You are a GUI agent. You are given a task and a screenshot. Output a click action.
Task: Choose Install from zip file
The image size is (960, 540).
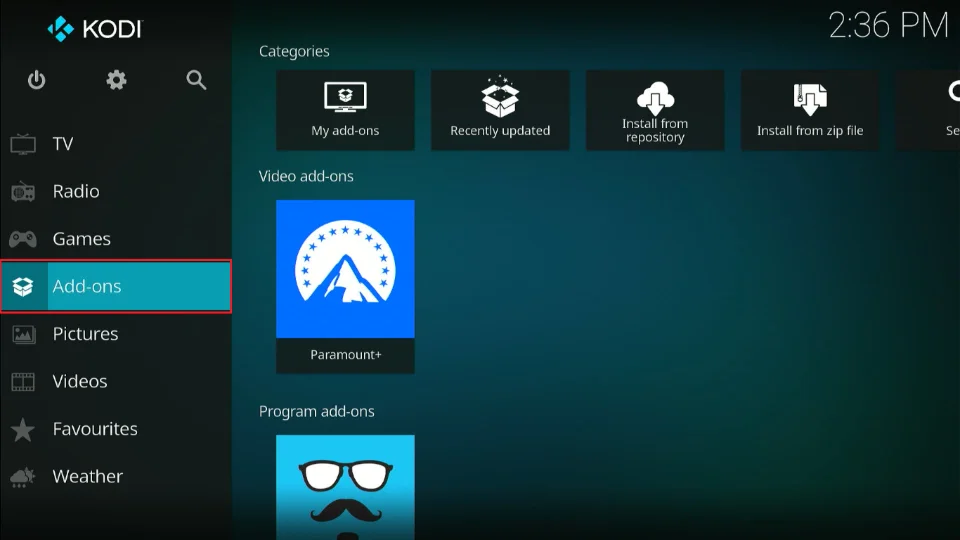pos(810,110)
